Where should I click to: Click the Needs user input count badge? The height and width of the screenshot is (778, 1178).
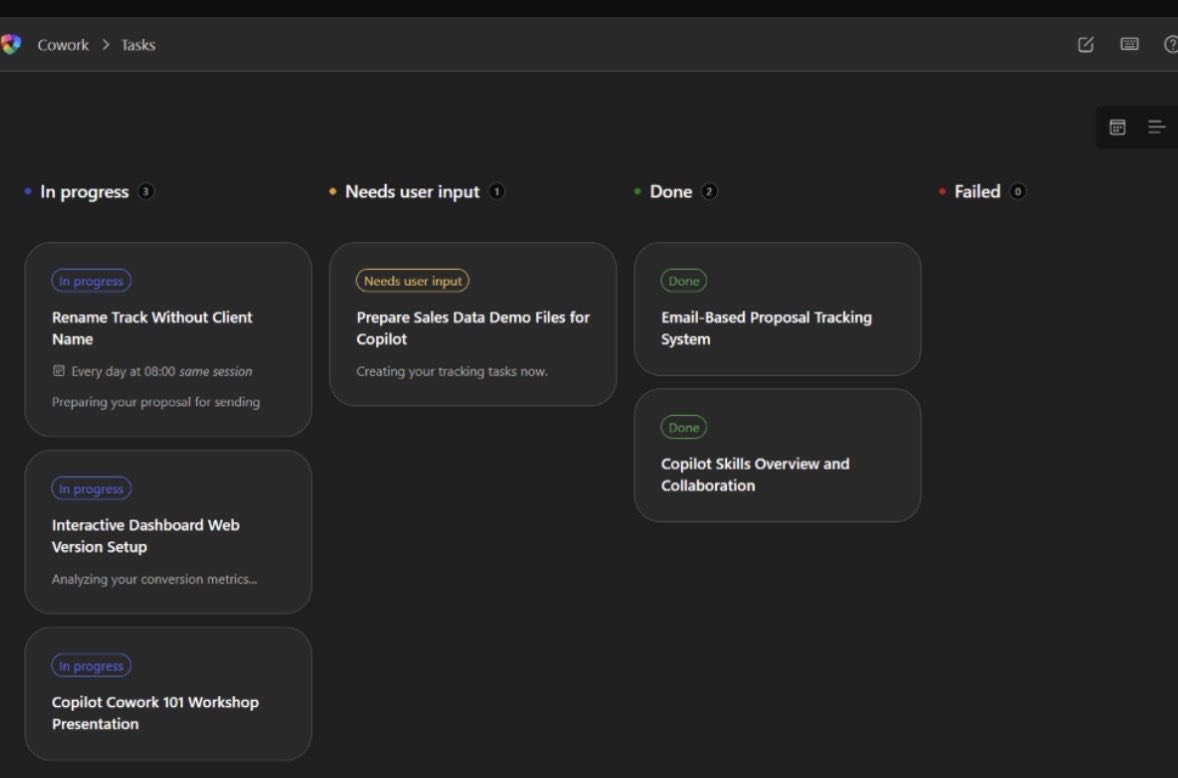(496, 191)
